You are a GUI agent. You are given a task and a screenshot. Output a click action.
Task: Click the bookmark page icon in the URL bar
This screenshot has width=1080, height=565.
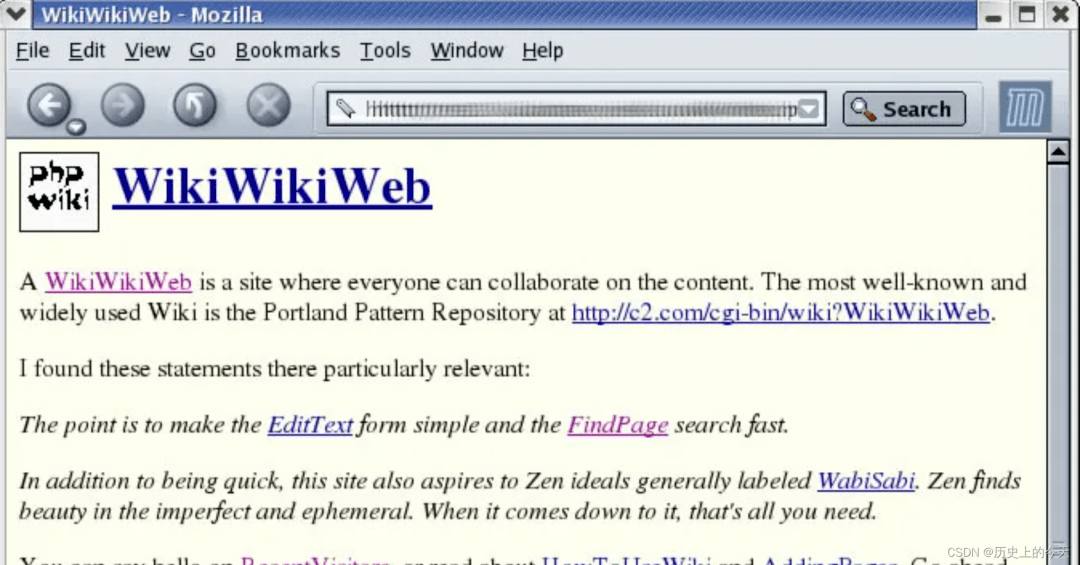[346, 108]
